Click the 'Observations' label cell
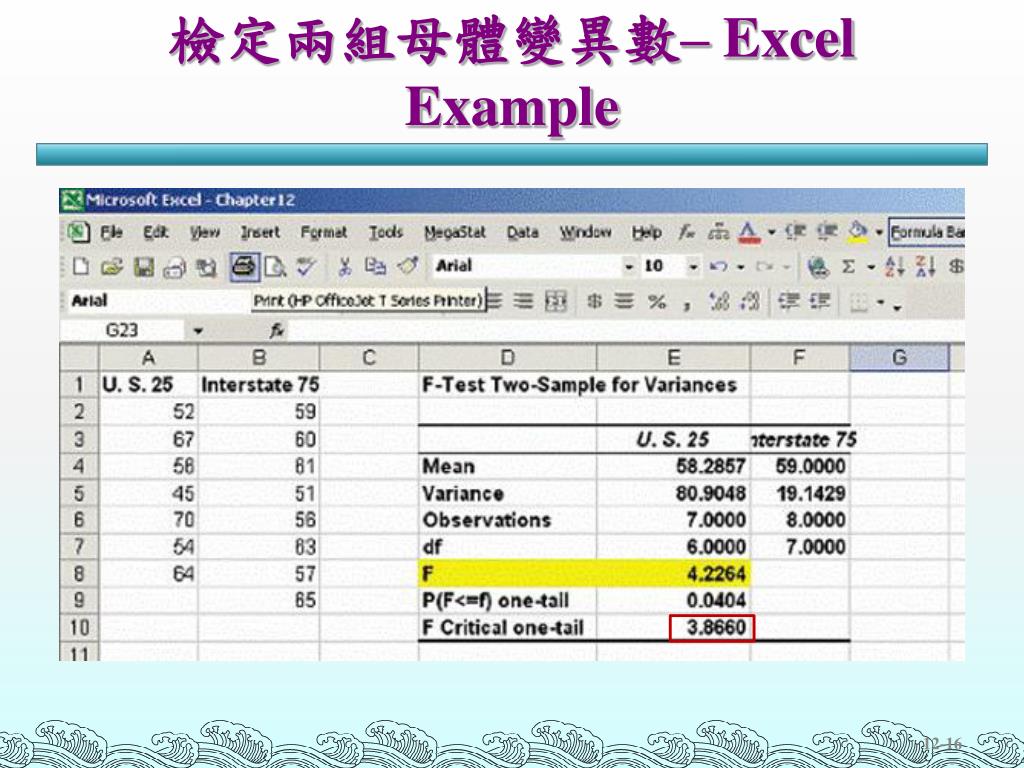 507,520
